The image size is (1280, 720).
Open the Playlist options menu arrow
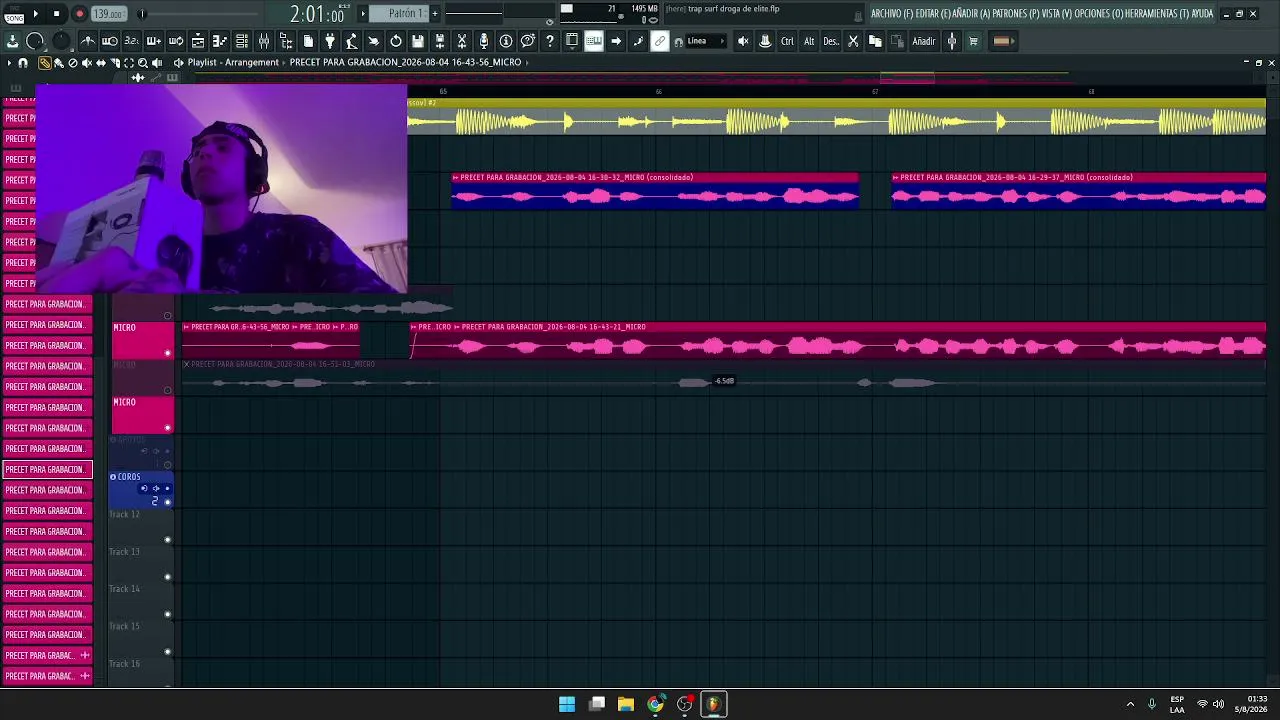click(9, 62)
